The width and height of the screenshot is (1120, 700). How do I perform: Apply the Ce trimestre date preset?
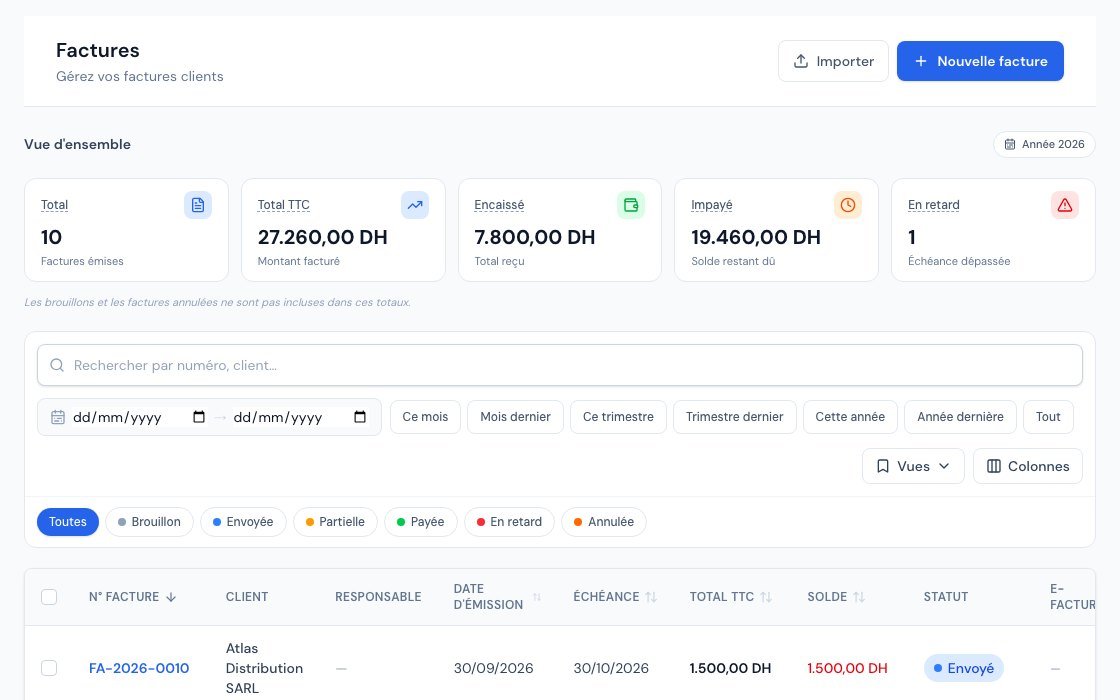pos(618,417)
